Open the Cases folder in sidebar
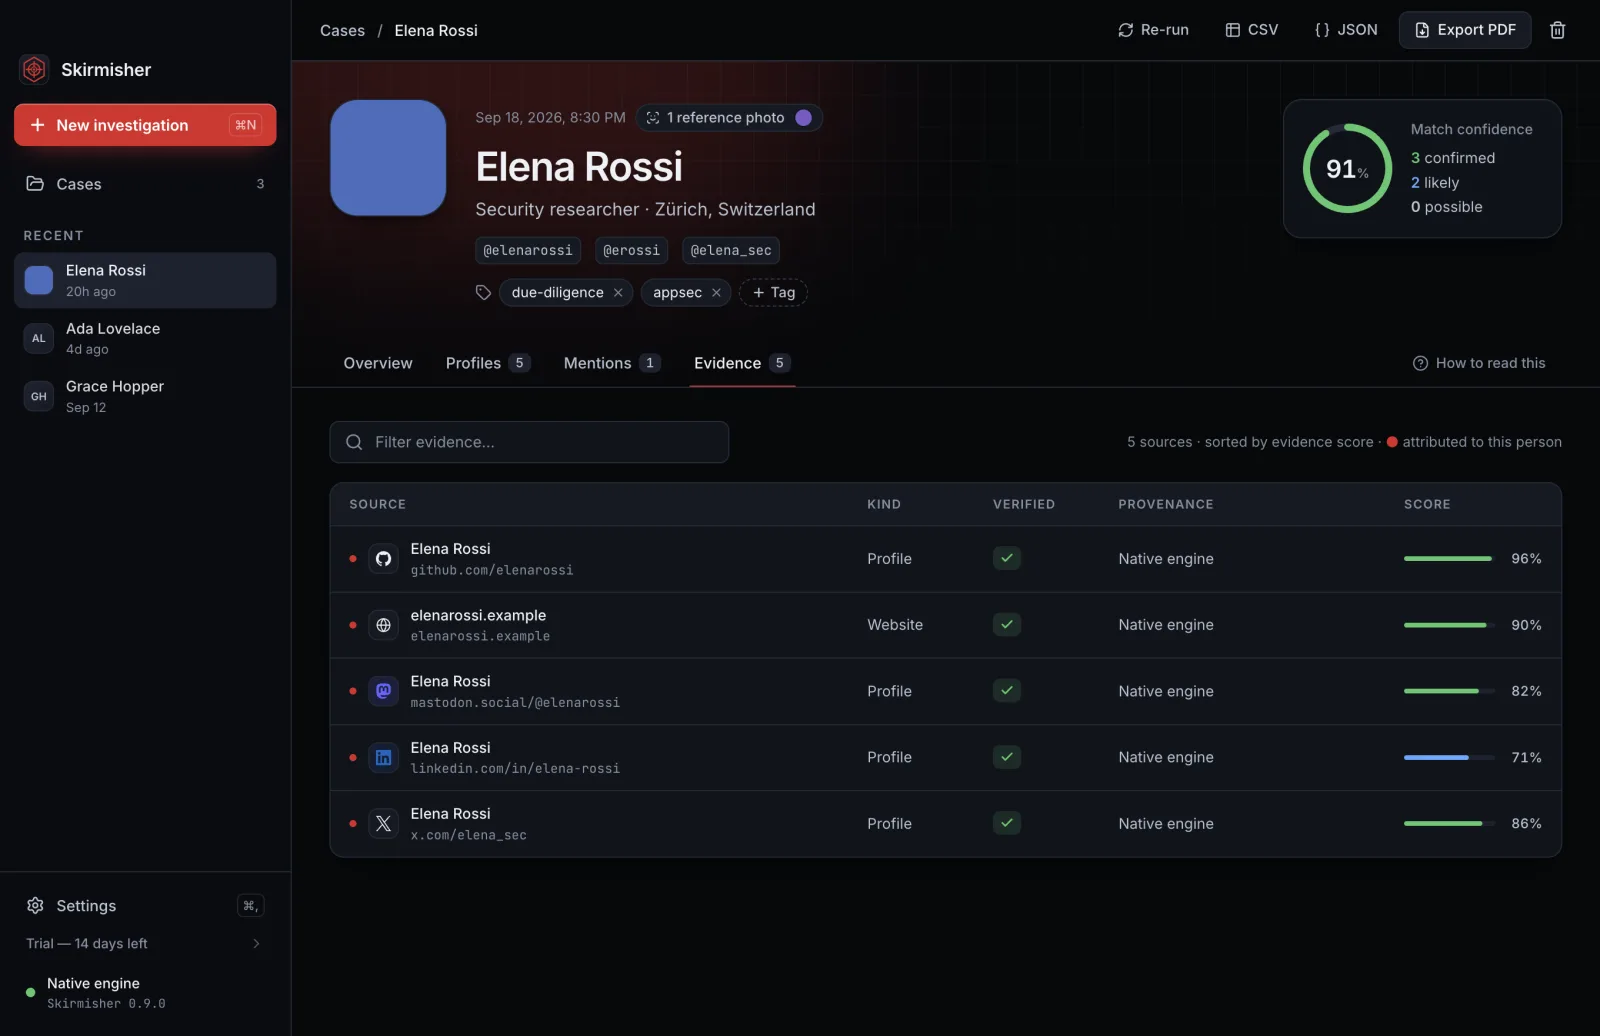The width and height of the screenshot is (1600, 1036). coord(145,184)
